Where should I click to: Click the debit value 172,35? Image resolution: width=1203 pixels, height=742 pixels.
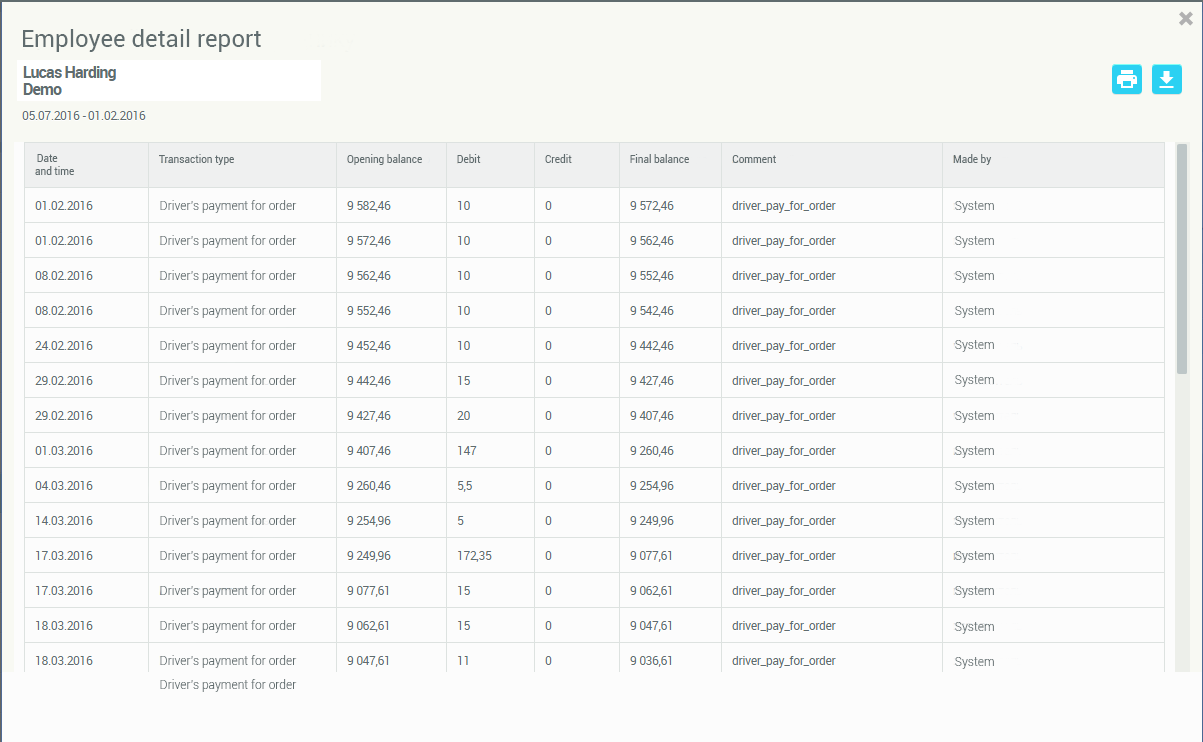pyautogui.click(x=474, y=556)
